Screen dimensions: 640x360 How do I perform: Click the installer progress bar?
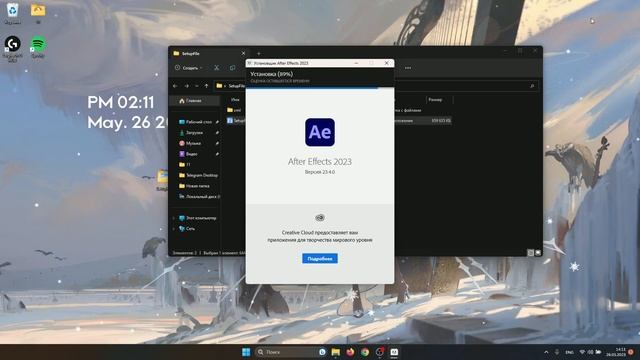[x=320, y=87]
